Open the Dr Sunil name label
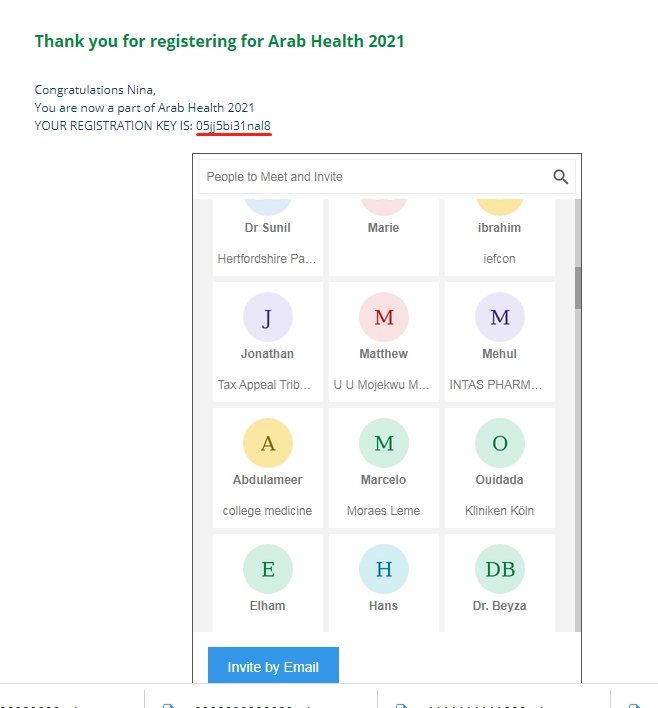The image size is (658, 708). tap(267, 228)
